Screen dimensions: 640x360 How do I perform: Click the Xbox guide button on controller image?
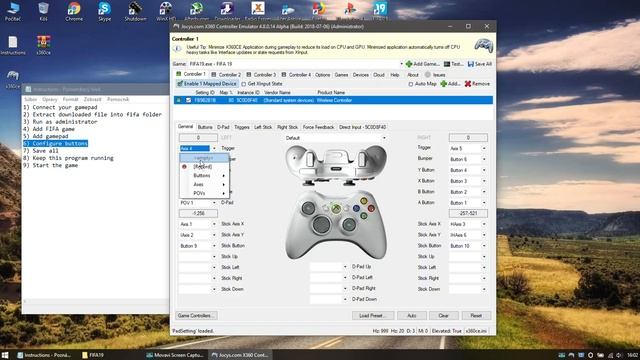(x=336, y=209)
